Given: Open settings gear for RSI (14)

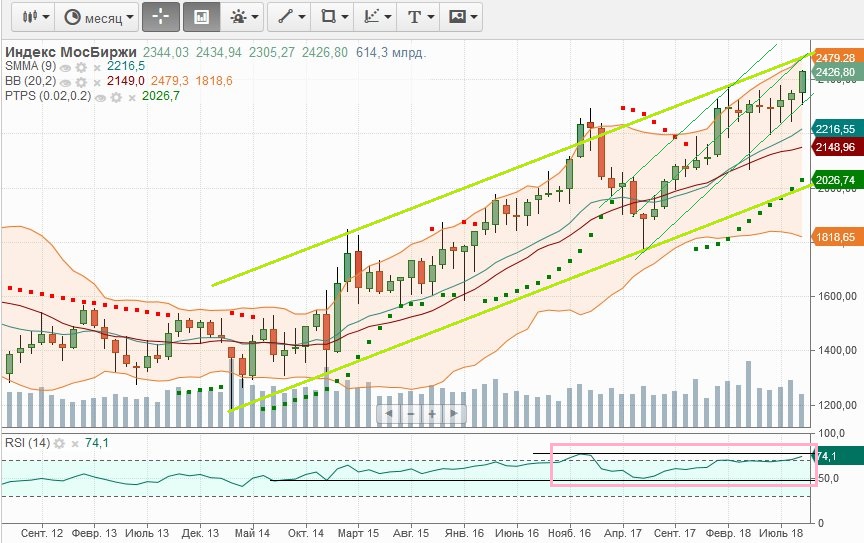Looking at the screenshot, I should pos(59,443).
